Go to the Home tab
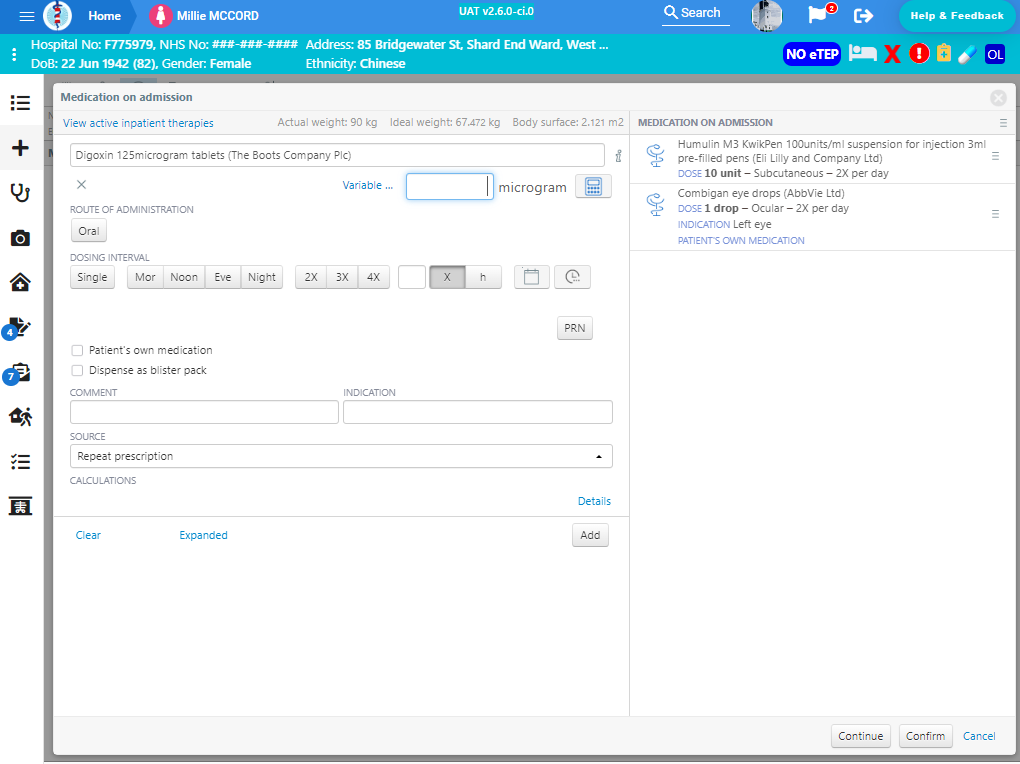This screenshot has height=764, width=1020. 105,16
